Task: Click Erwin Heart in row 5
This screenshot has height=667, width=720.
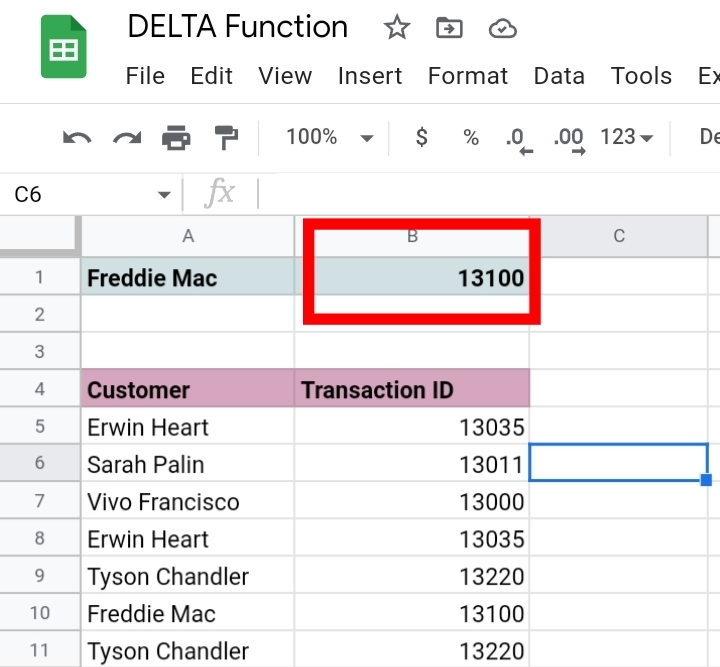Action: 188,426
